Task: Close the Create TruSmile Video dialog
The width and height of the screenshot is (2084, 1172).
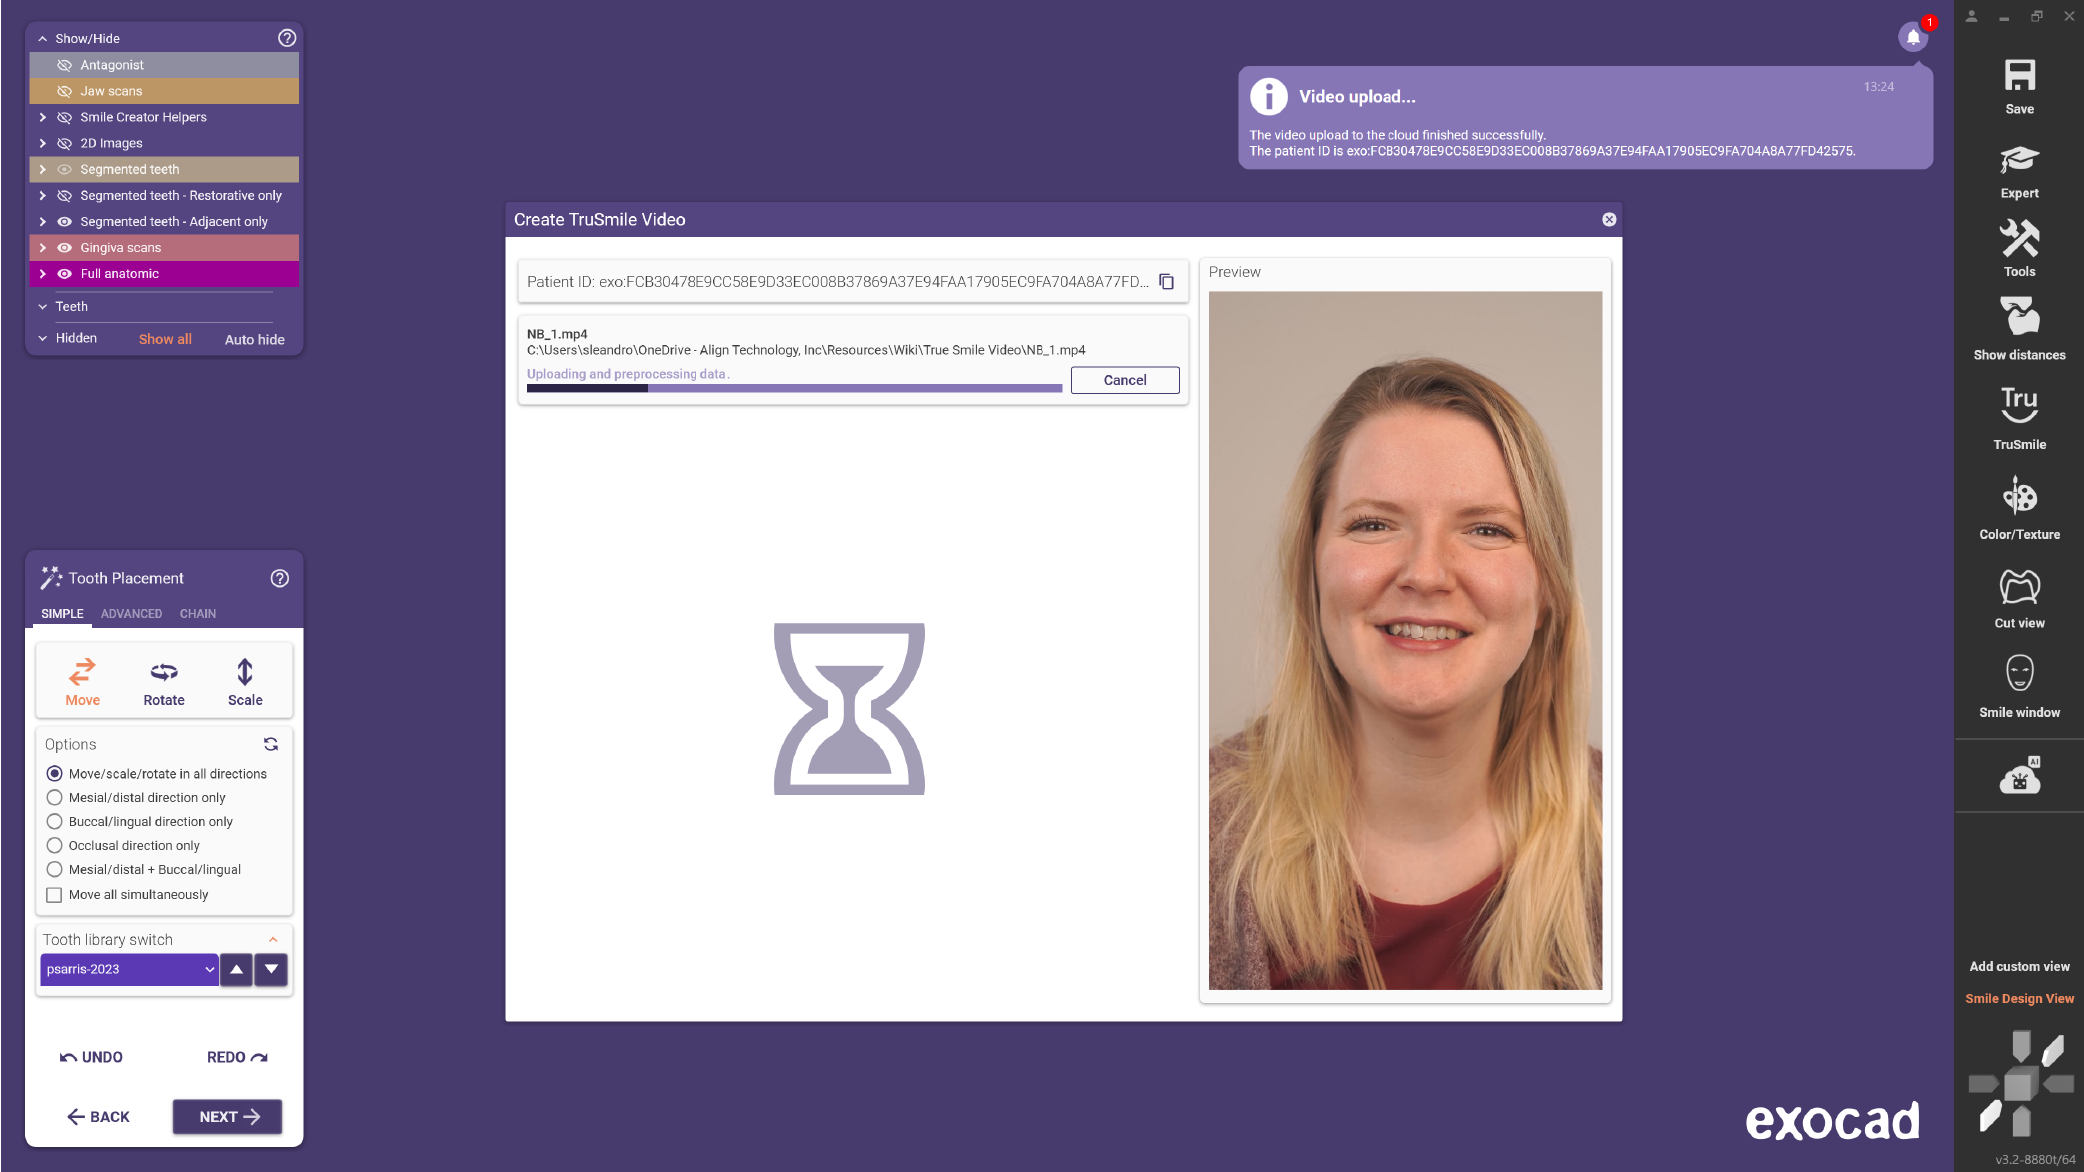Action: (x=1609, y=220)
